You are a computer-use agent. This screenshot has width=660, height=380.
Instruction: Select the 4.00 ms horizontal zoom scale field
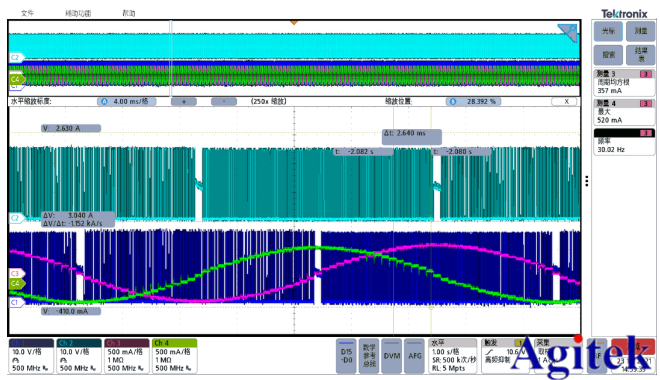click(127, 101)
